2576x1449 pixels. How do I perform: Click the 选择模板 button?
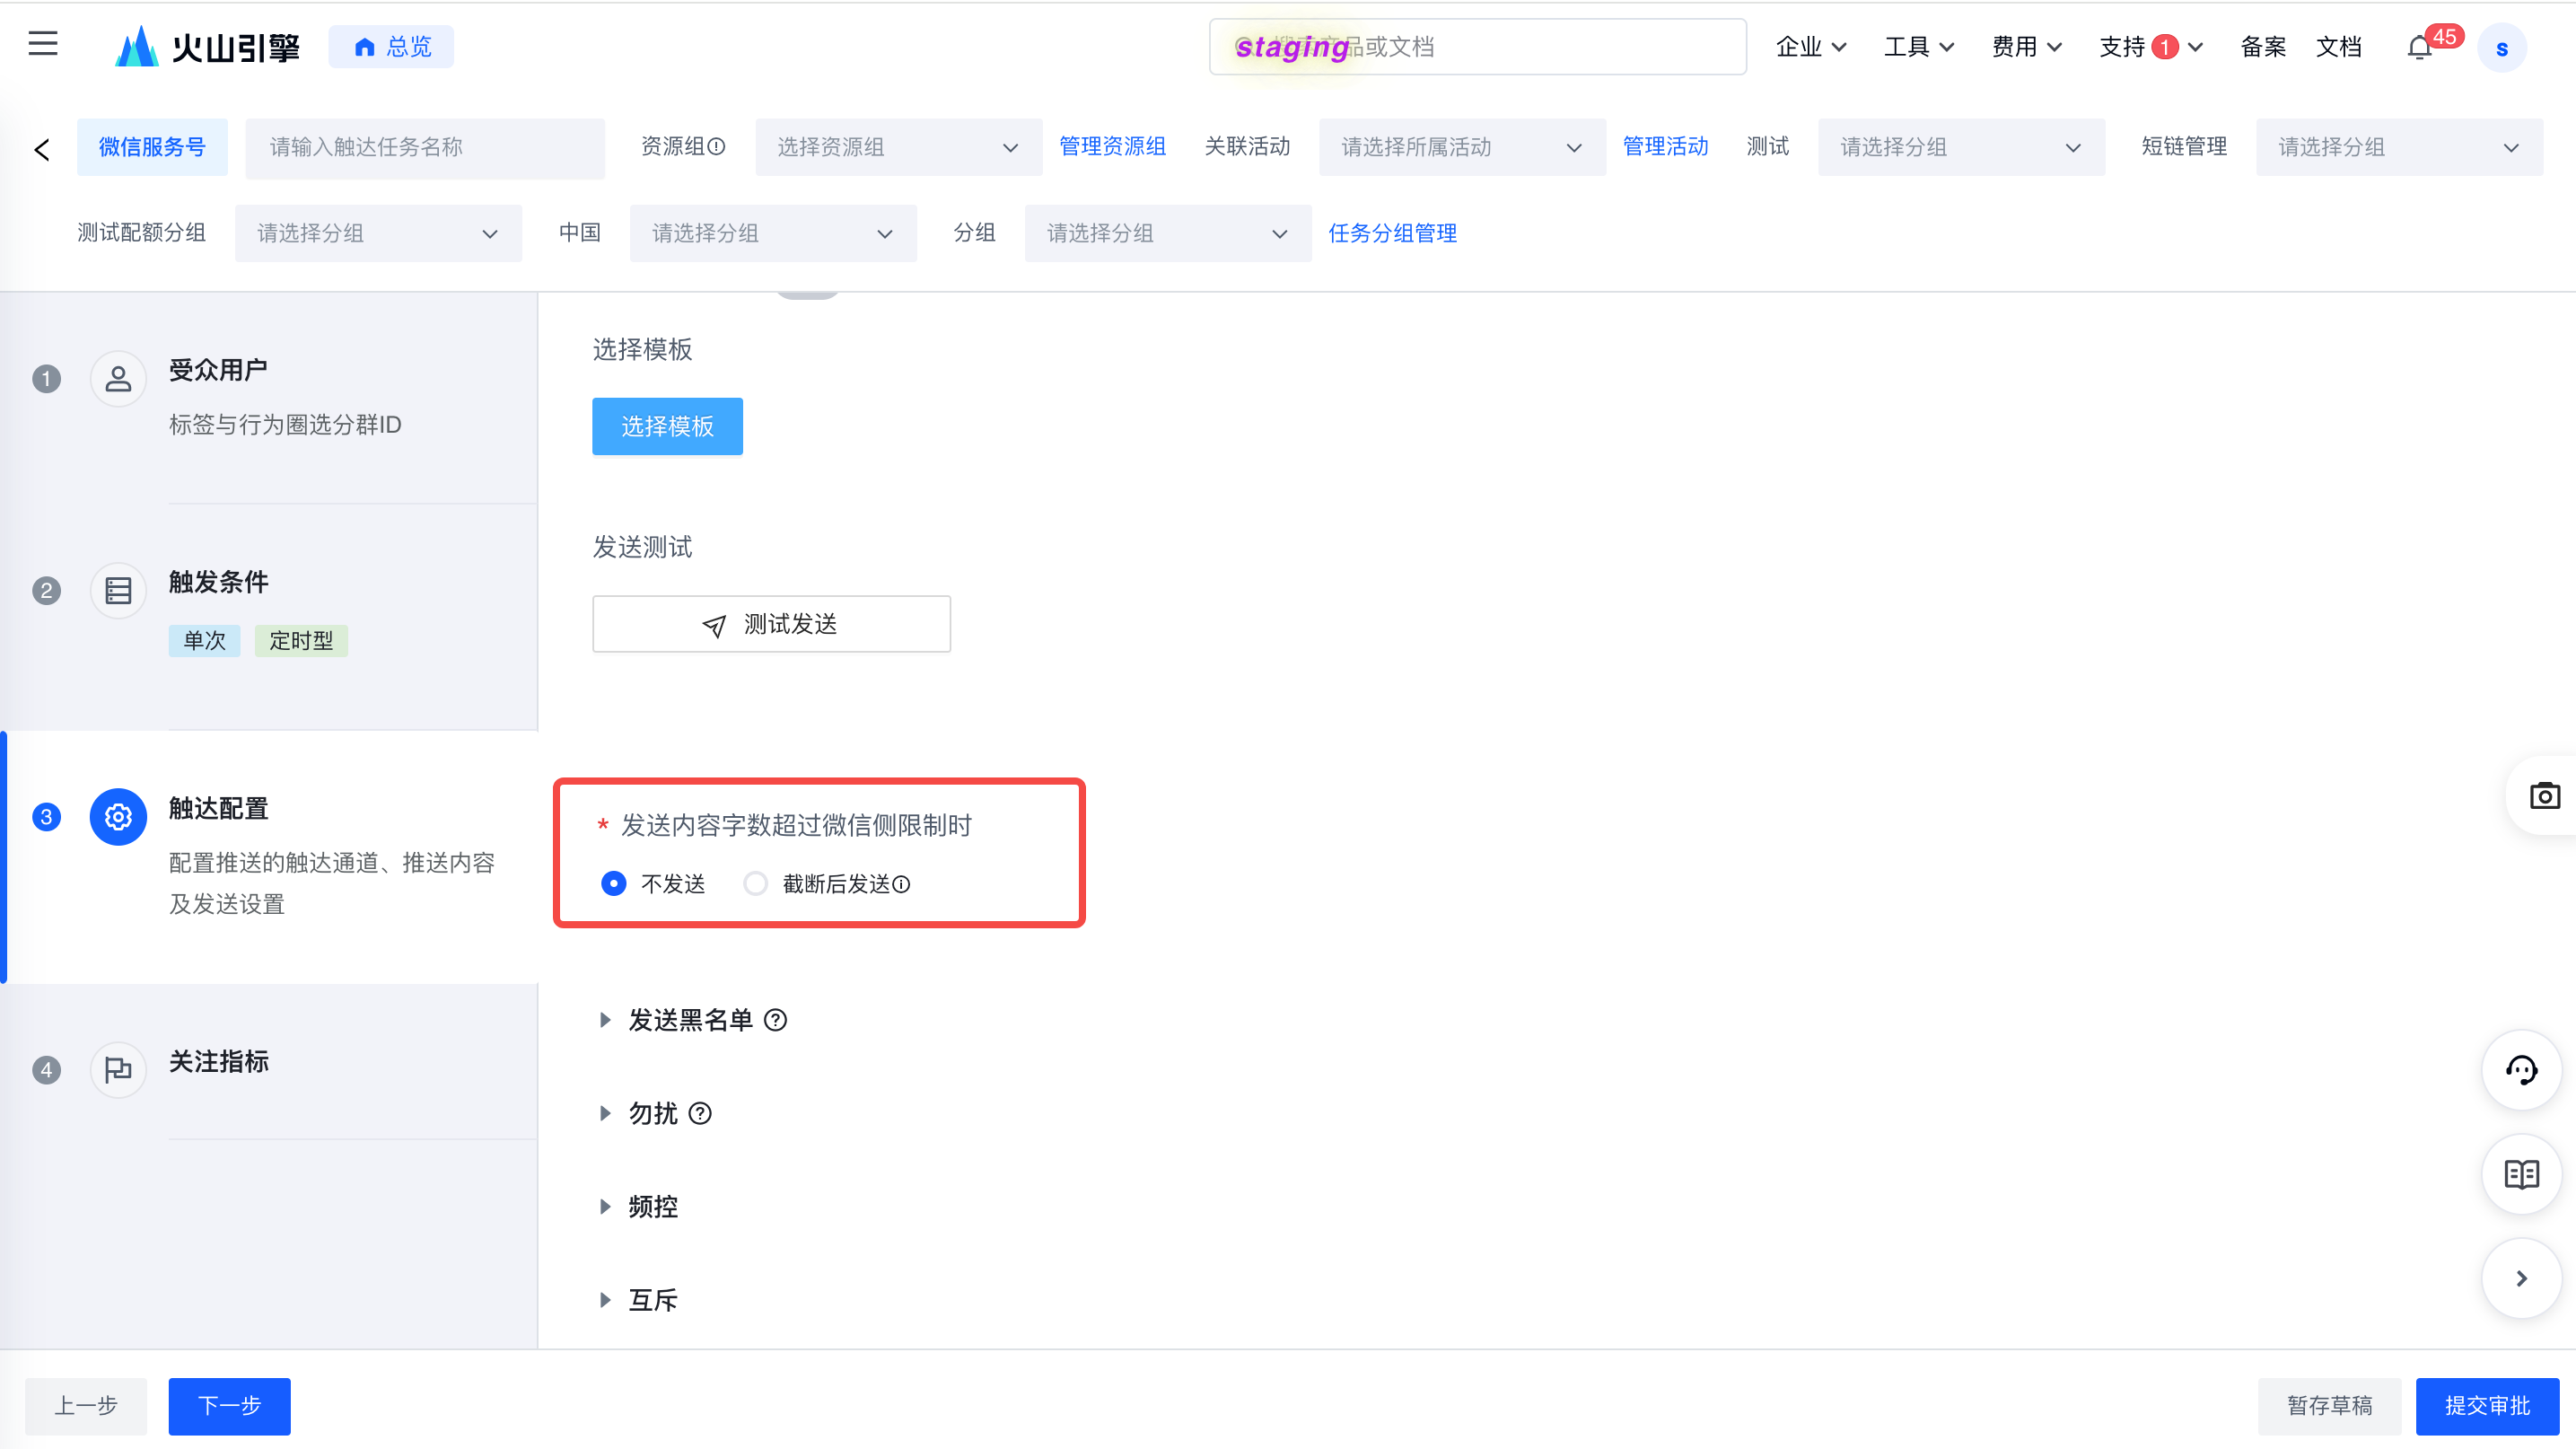tap(669, 426)
